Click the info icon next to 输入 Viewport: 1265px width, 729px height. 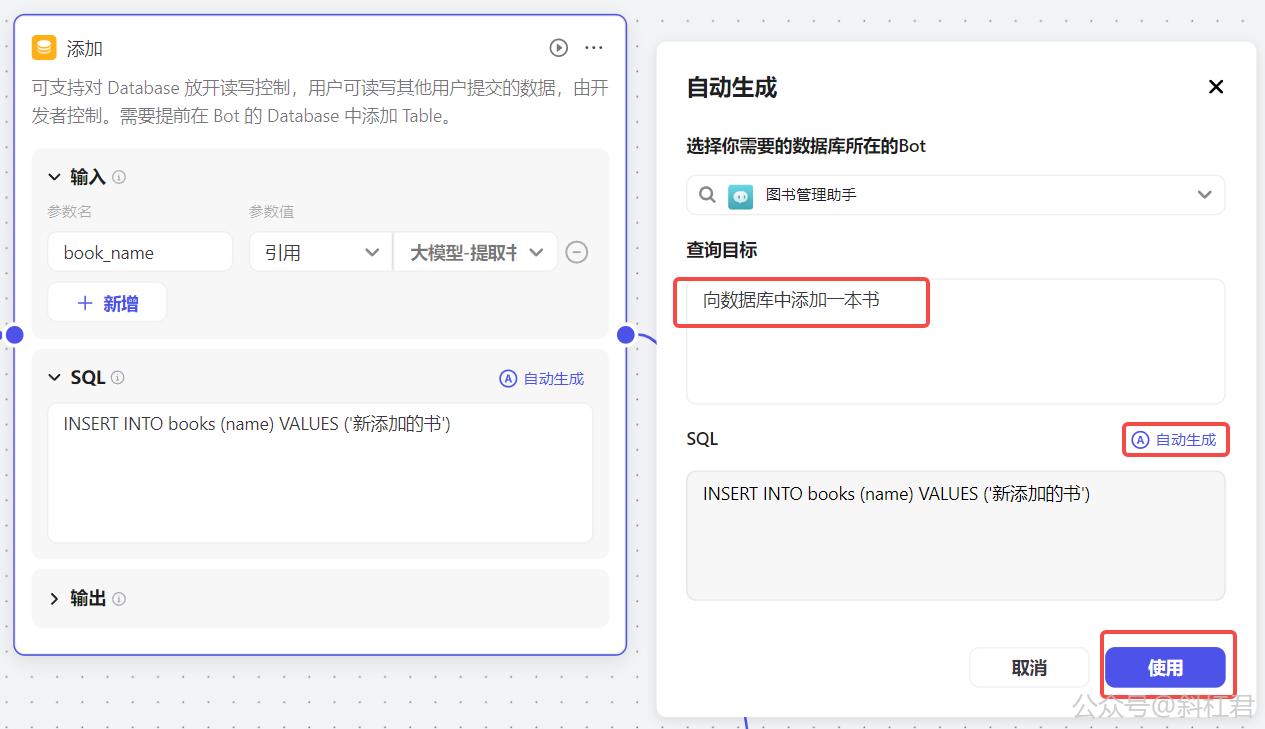[x=119, y=177]
